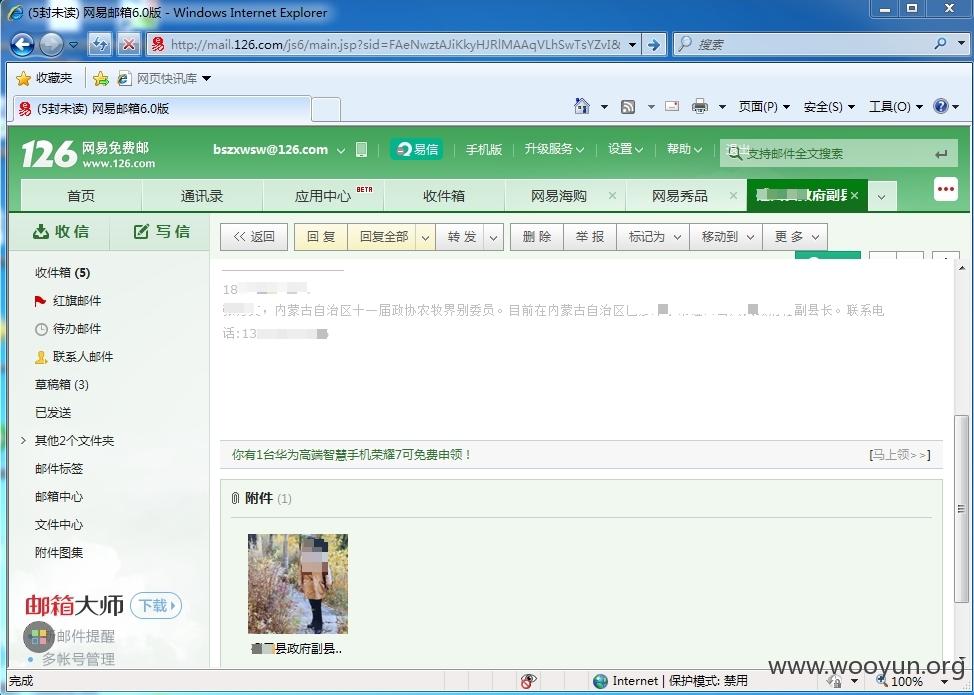
Task: Open IE Help question mark icon
Action: coord(941,106)
